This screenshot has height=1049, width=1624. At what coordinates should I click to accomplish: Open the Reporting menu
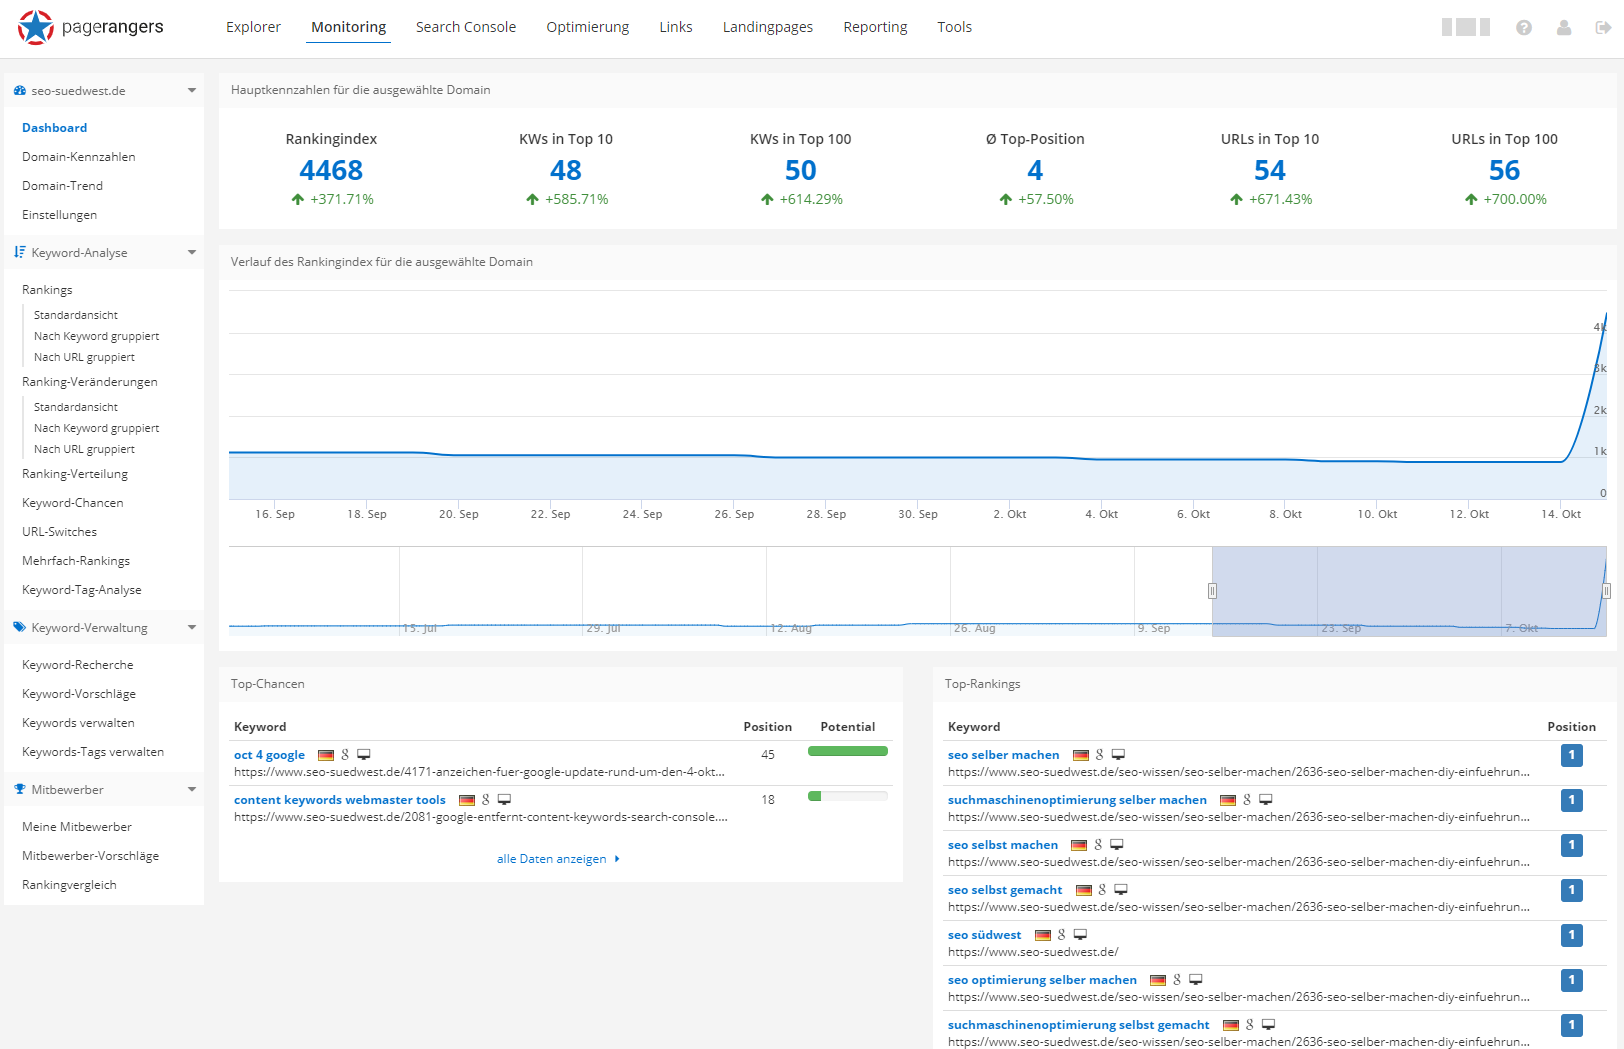coord(874,27)
